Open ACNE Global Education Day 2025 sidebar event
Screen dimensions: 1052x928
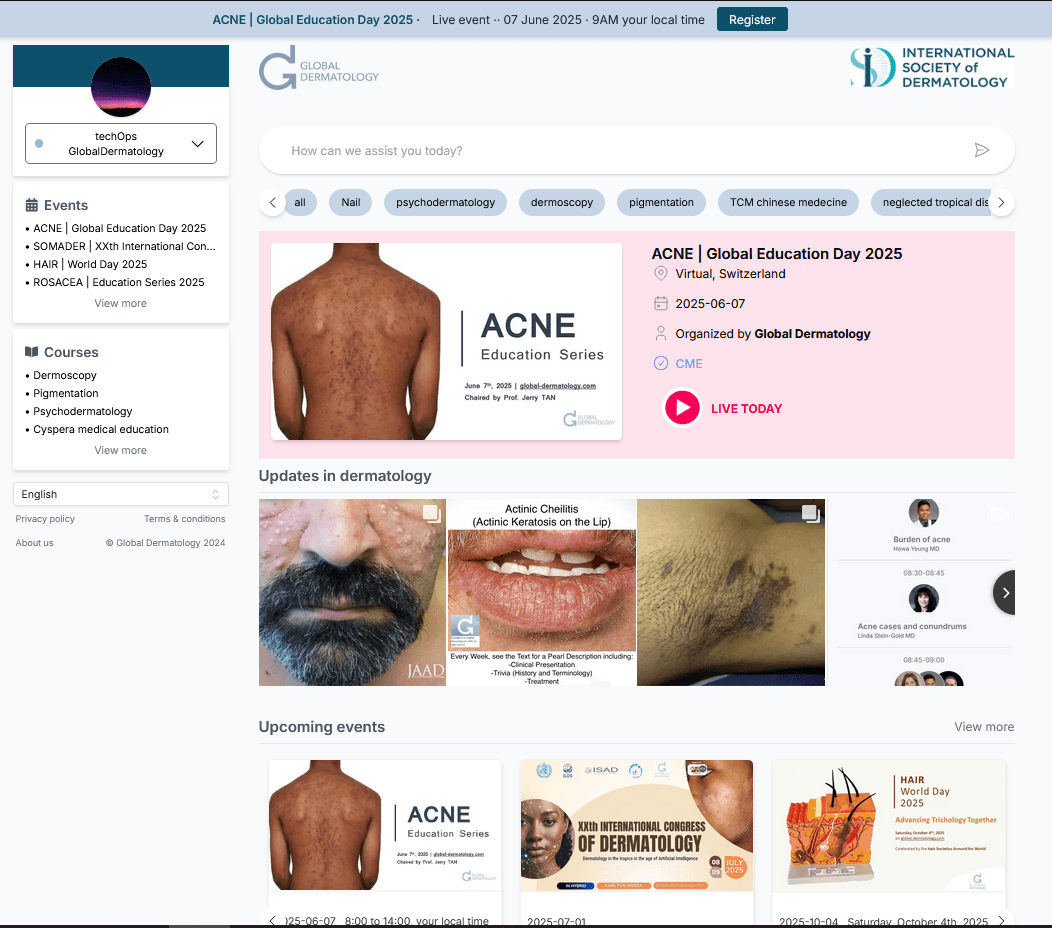coord(119,228)
